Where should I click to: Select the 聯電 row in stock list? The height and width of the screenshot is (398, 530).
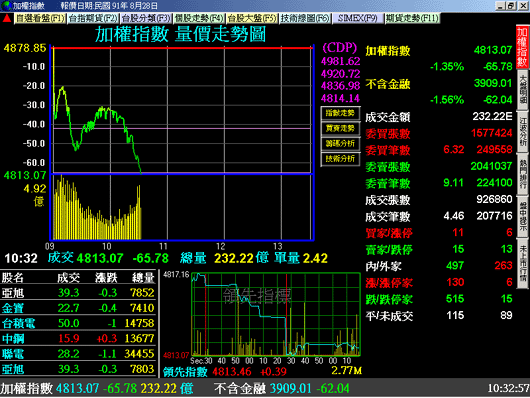coord(78,354)
